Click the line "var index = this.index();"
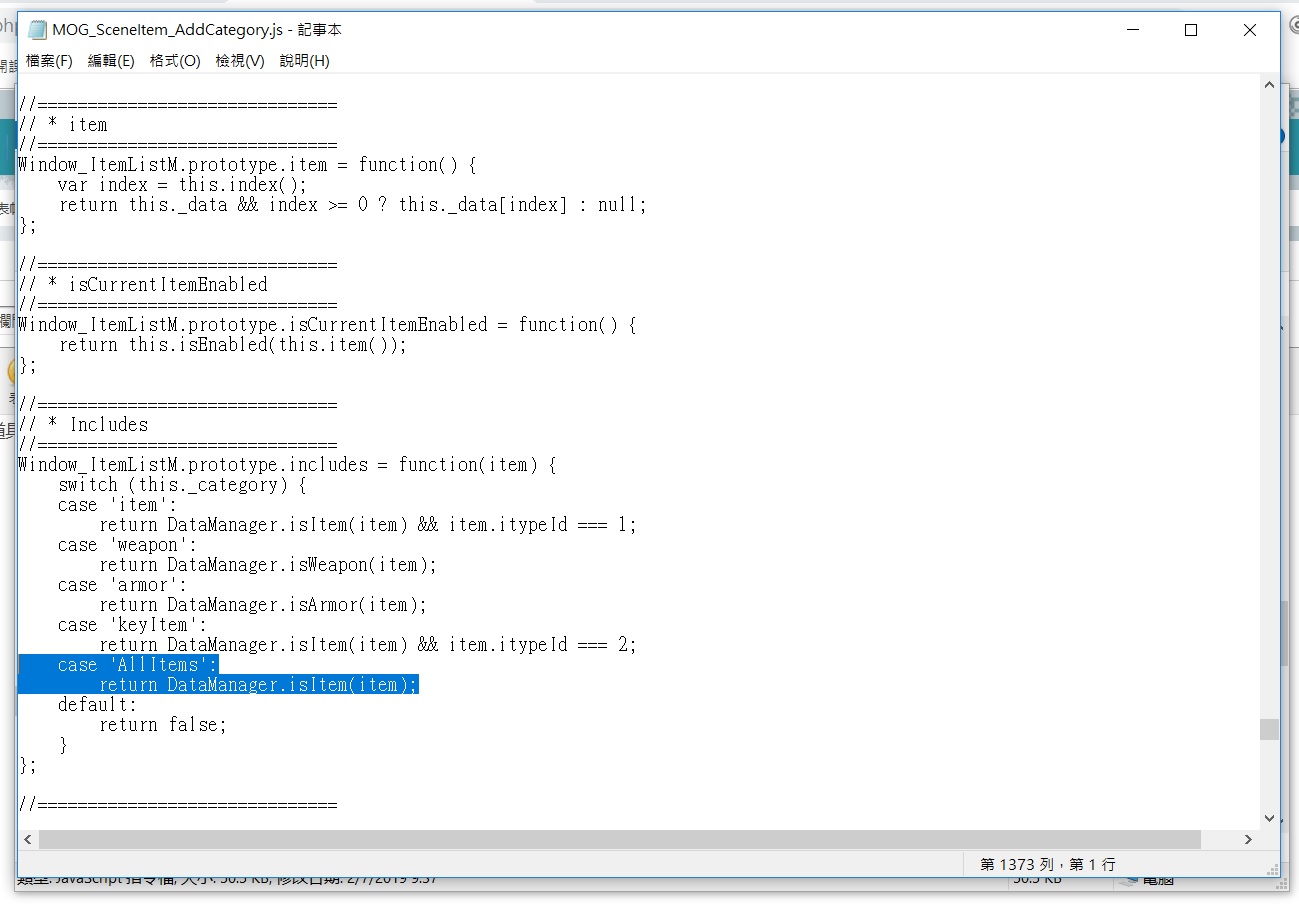The width and height of the screenshot is (1299, 909). click(182, 185)
